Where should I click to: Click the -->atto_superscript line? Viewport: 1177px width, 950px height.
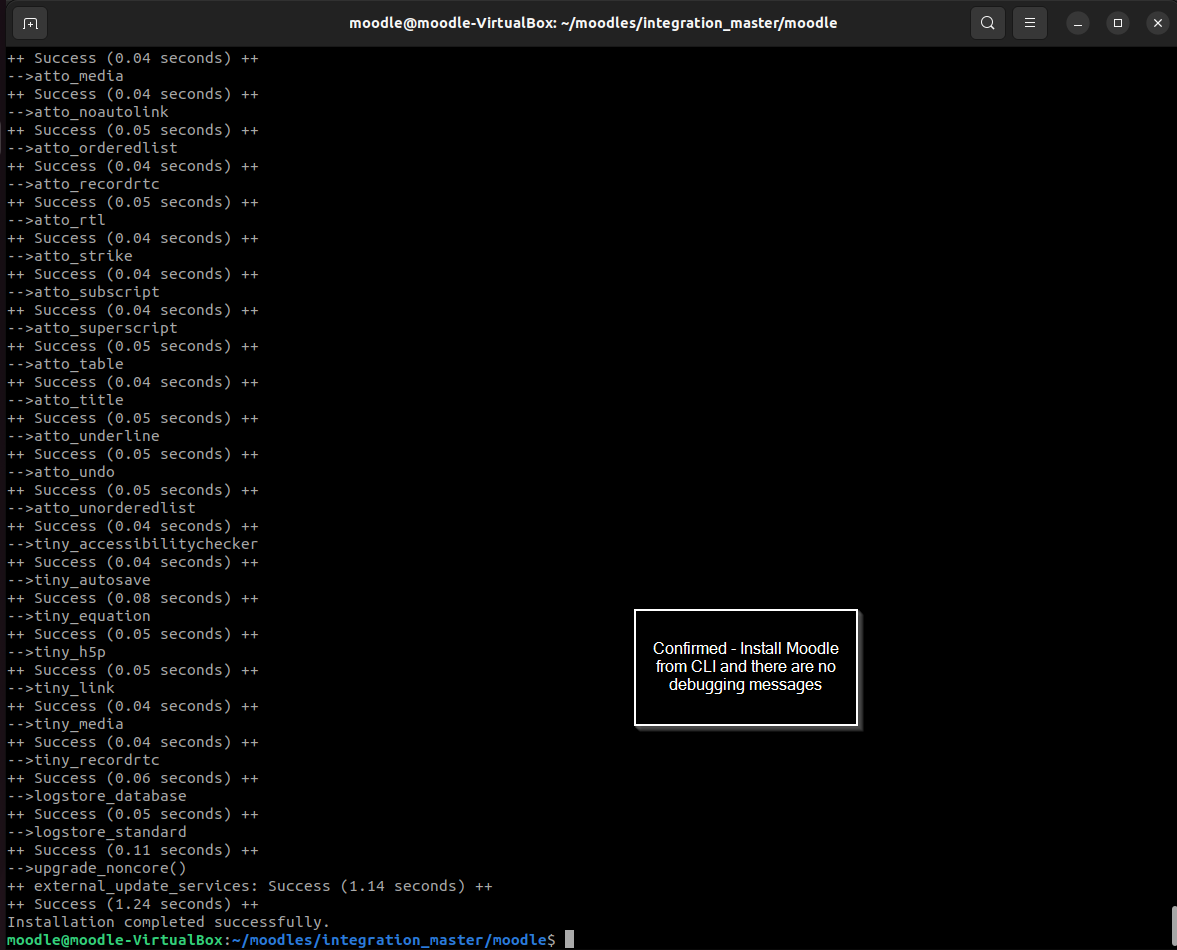[92, 328]
